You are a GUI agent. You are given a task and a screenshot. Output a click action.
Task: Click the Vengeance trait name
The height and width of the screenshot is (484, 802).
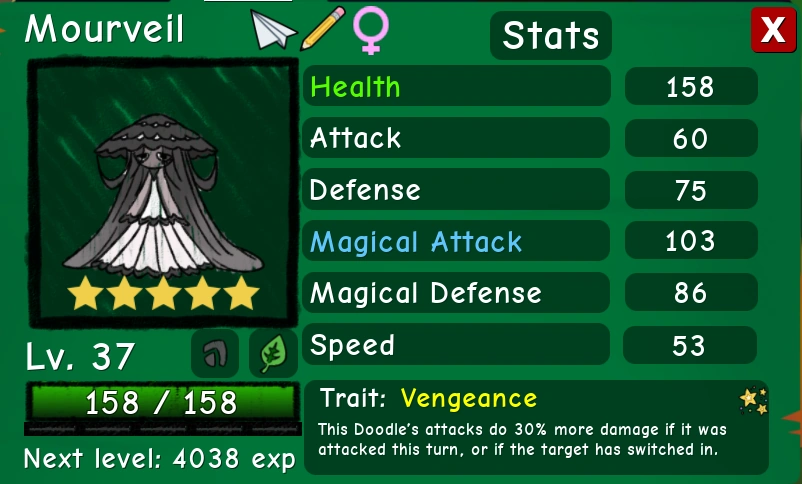[x=469, y=398]
